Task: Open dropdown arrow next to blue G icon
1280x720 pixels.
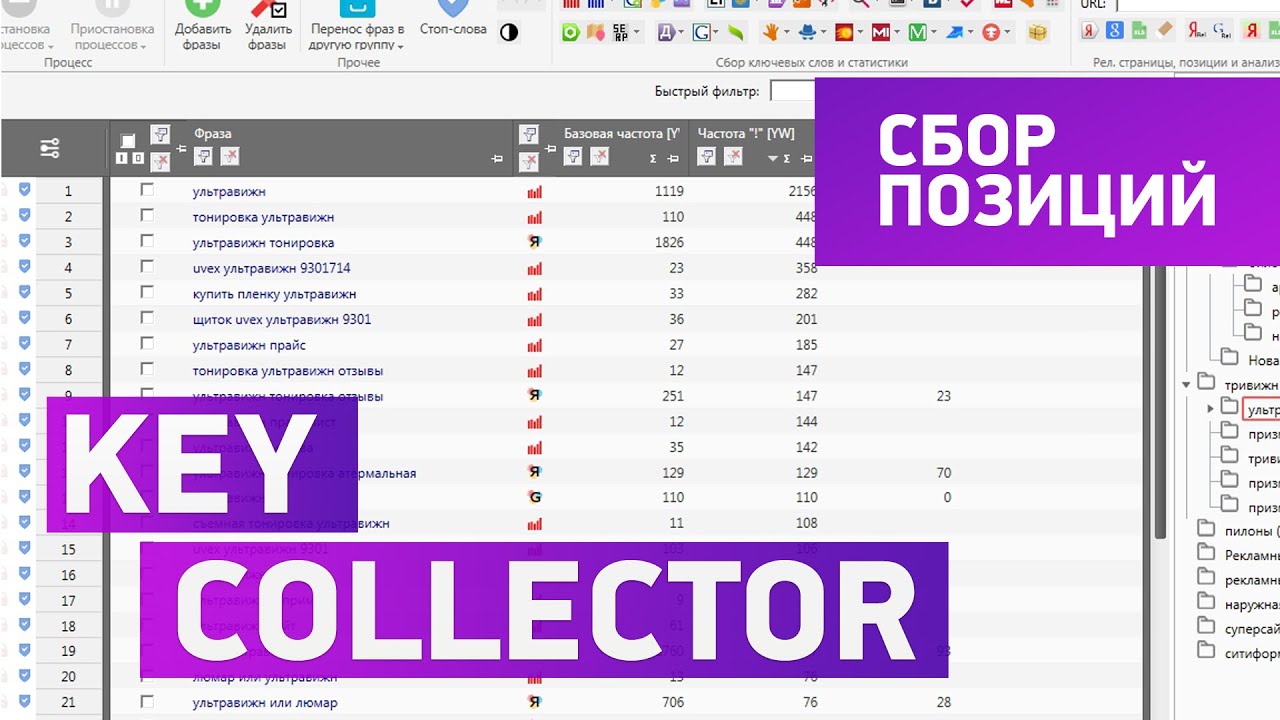Action: pyautogui.click(x=716, y=33)
